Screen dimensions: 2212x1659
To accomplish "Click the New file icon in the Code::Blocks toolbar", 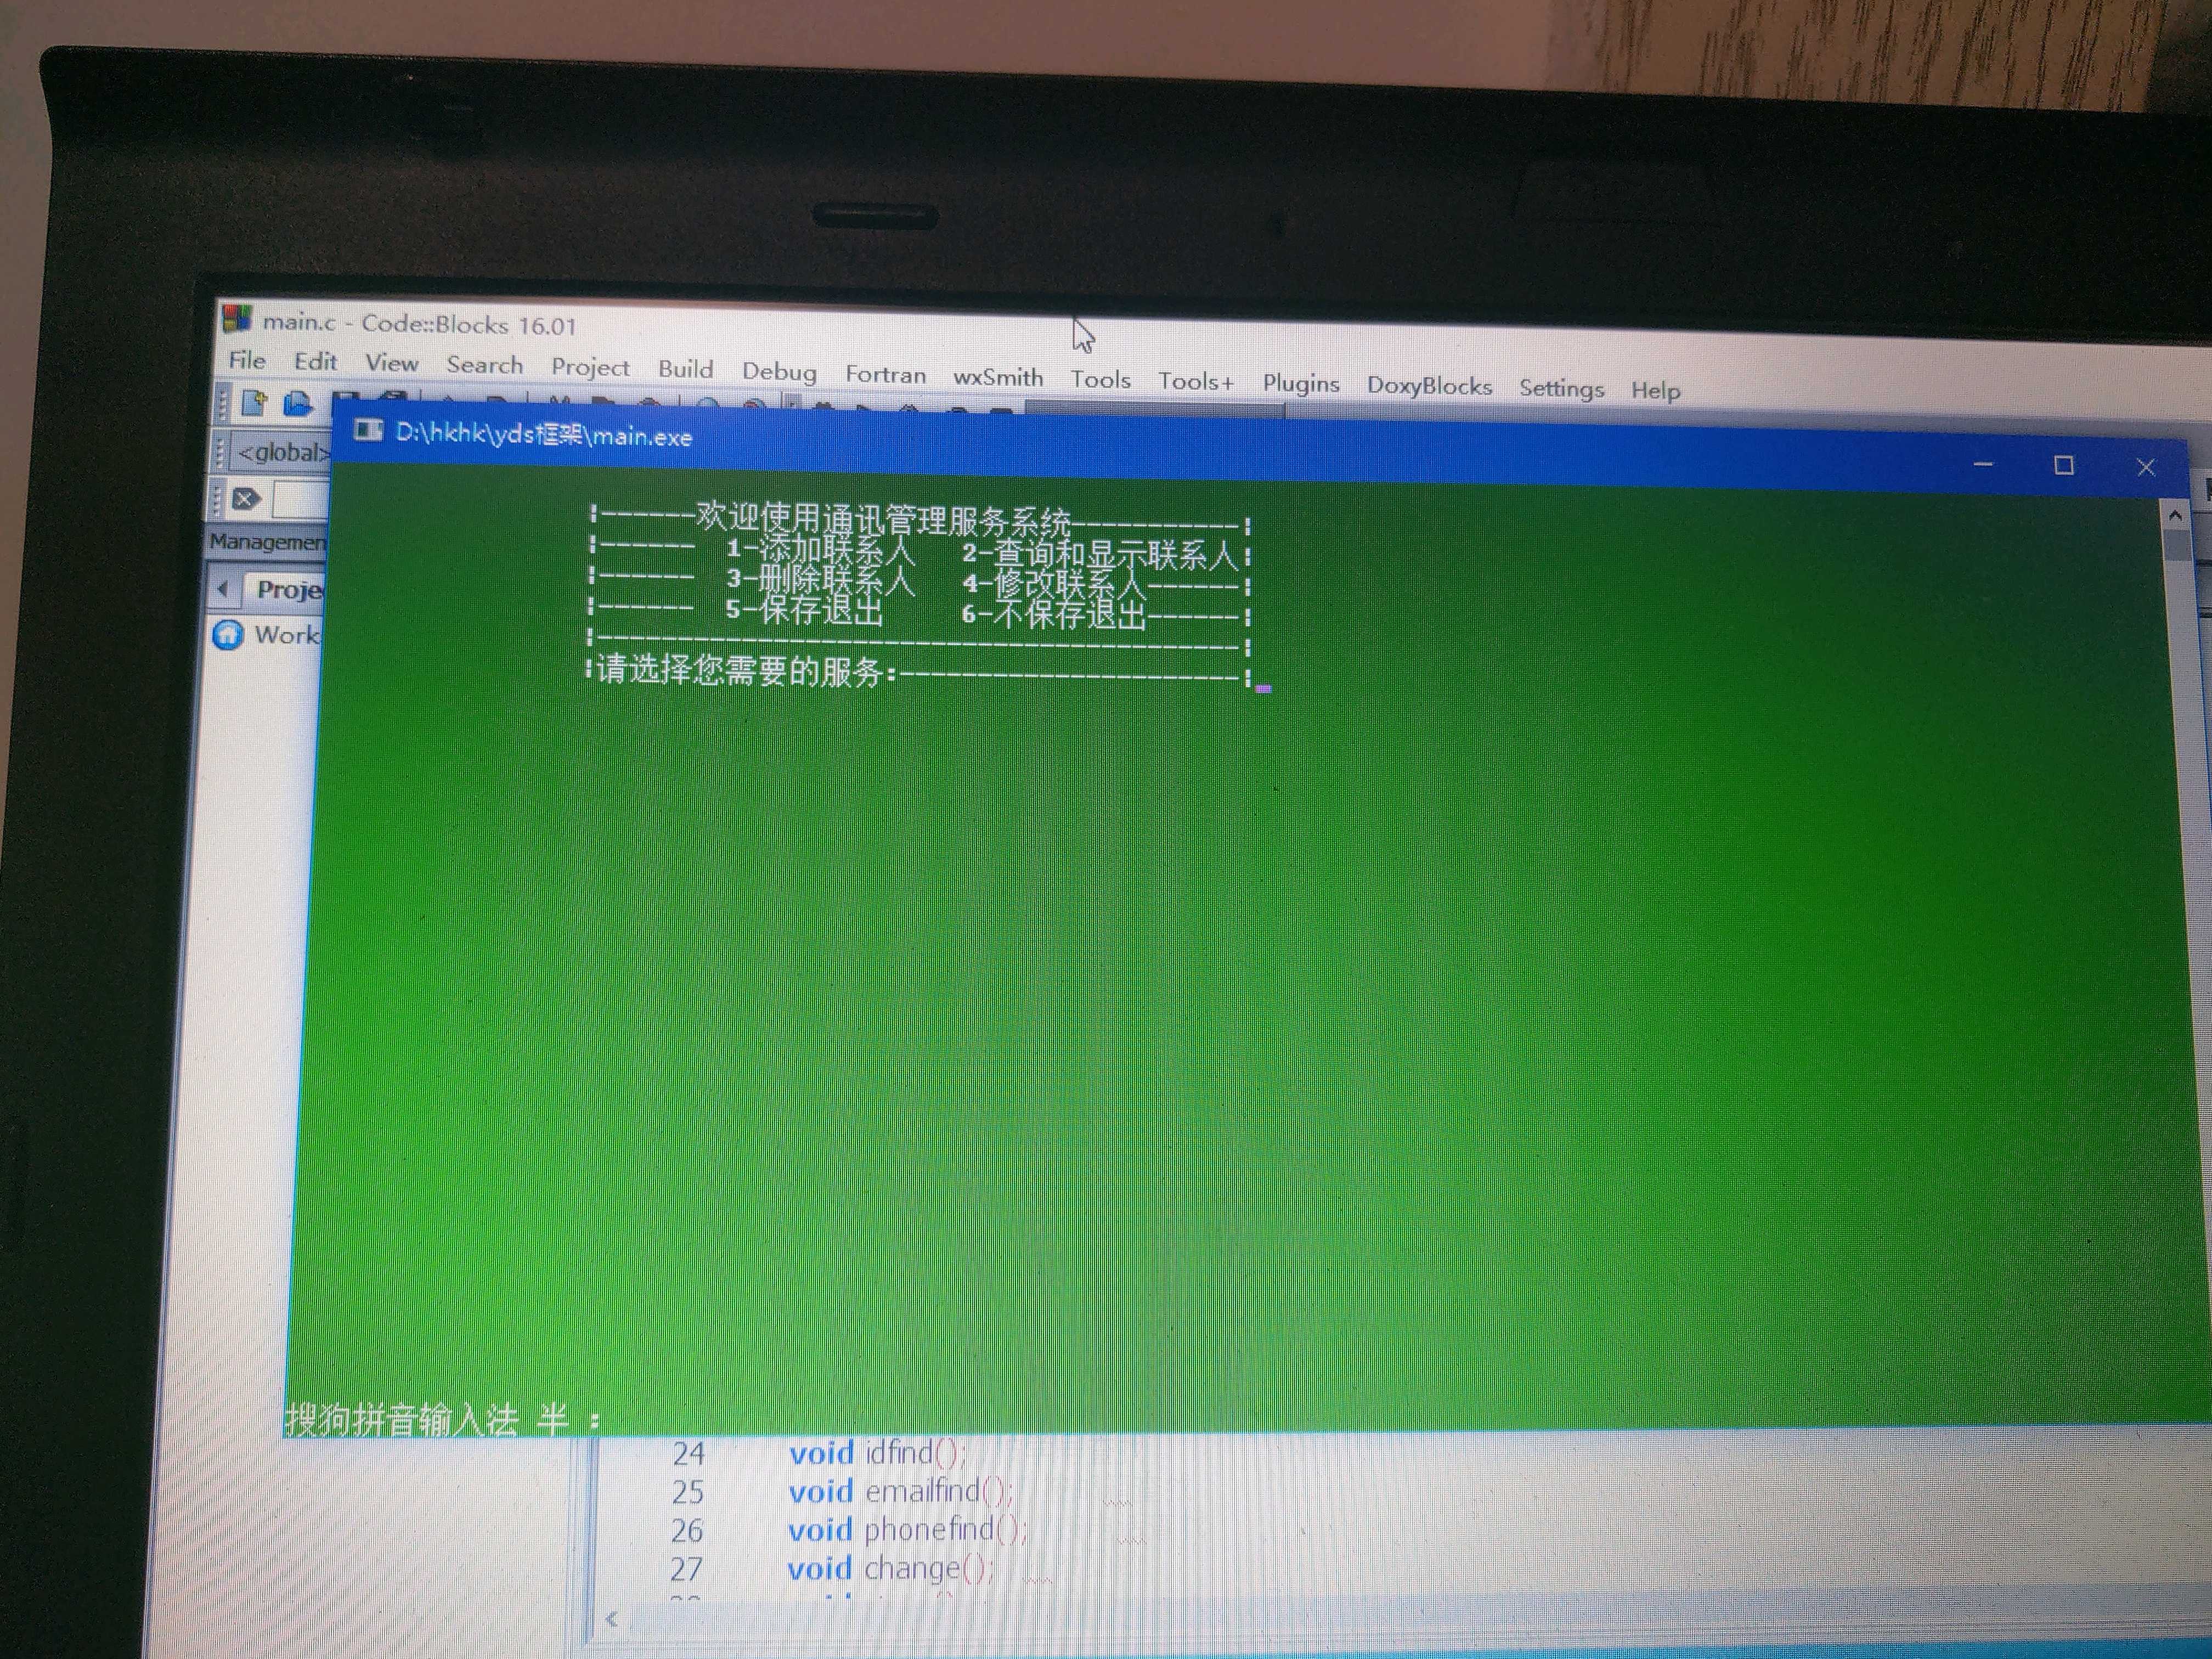I will pos(254,403).
